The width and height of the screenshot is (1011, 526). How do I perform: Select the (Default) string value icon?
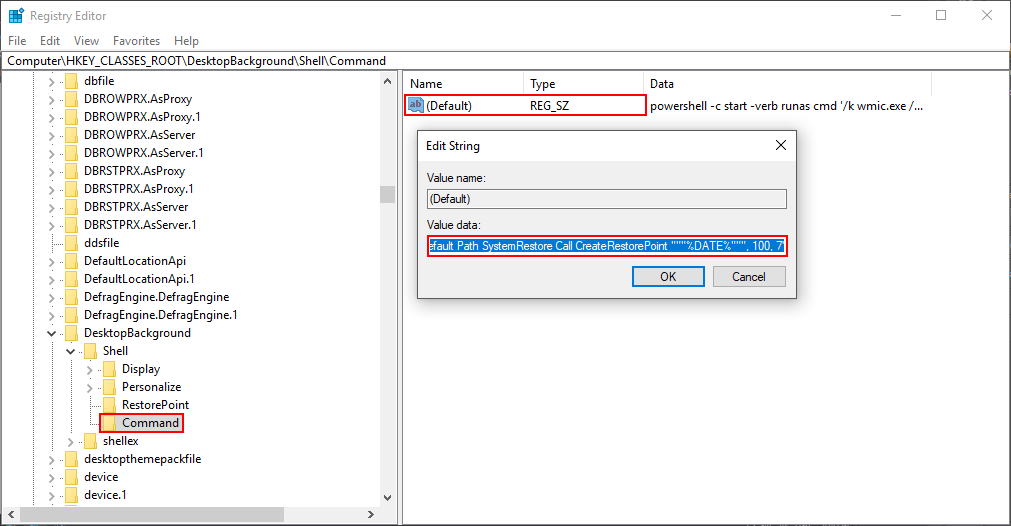tap(416, 105)
